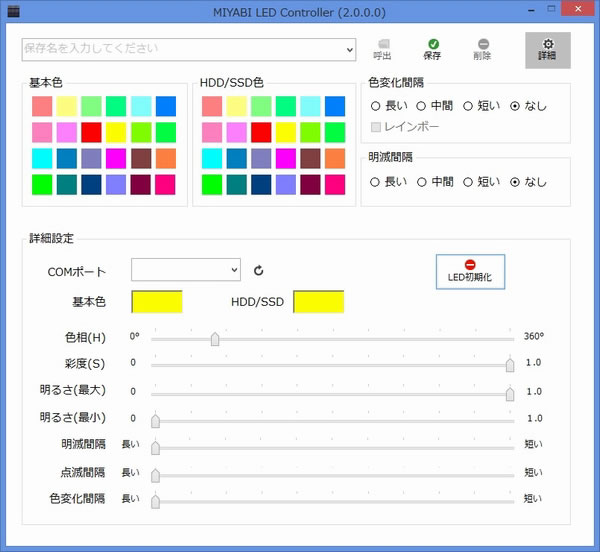Open the COMポート dropdown list

coord(234,270)
